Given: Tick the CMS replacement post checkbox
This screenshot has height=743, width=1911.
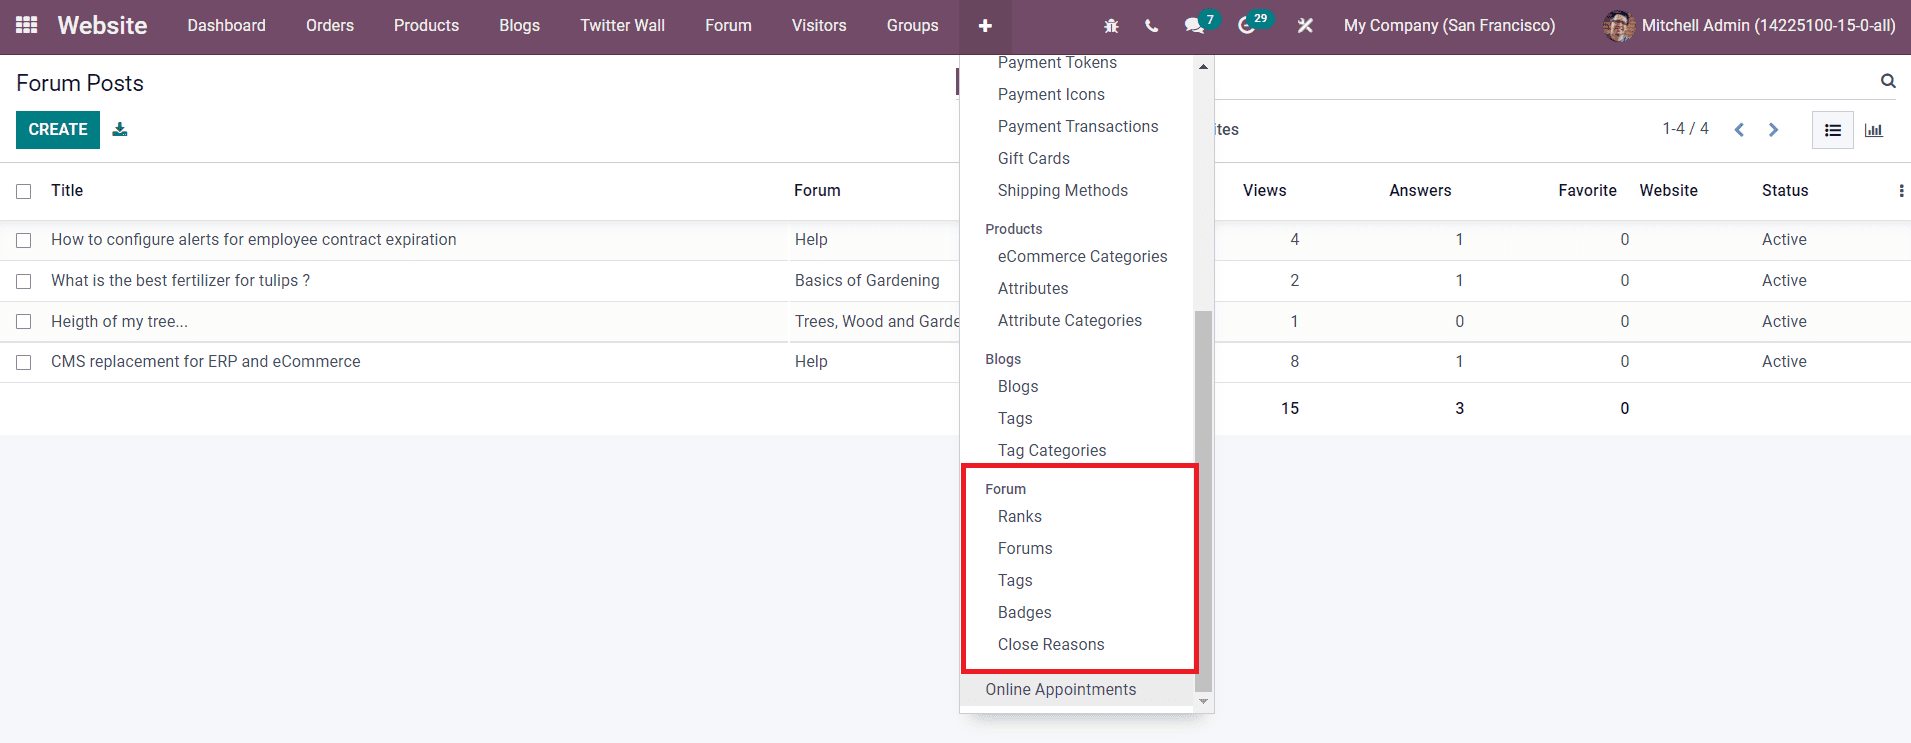Looking at the screenshot, I should coord(24,362).
